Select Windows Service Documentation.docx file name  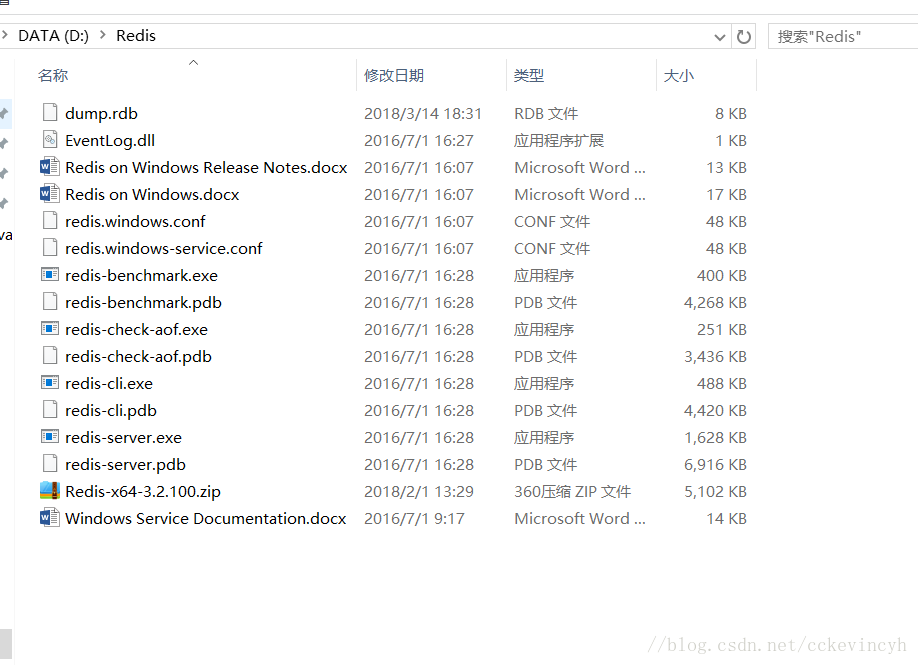point(205,518)
